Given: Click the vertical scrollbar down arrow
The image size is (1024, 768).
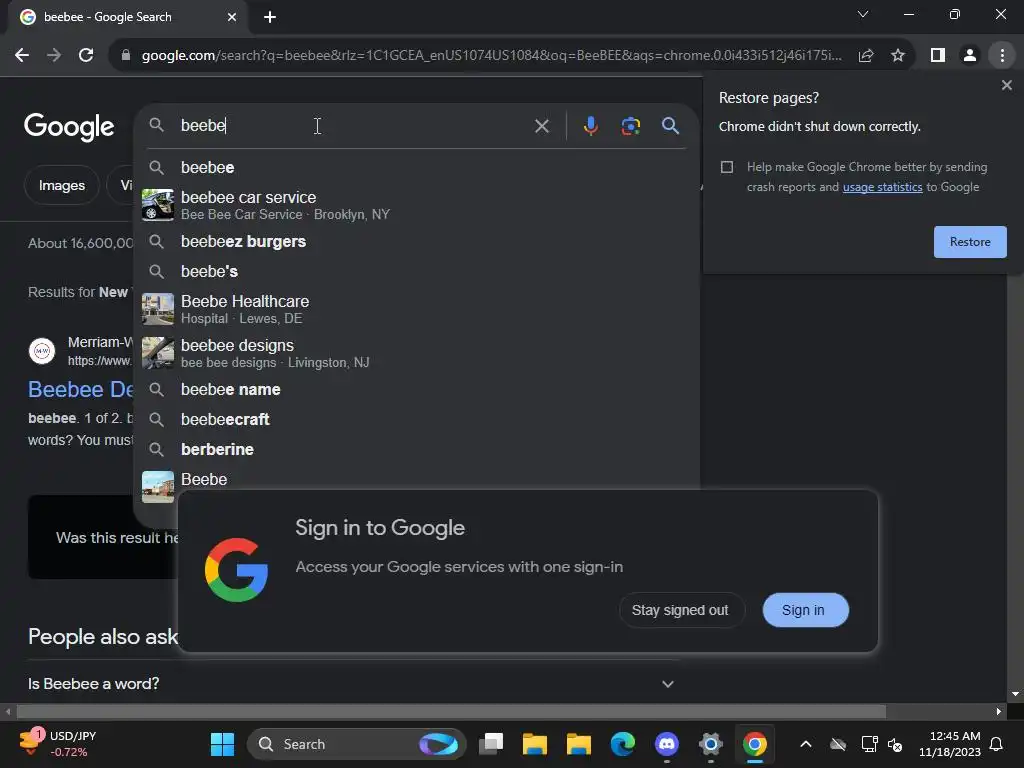Looking at the screenshot, I should click(1015, 694).
